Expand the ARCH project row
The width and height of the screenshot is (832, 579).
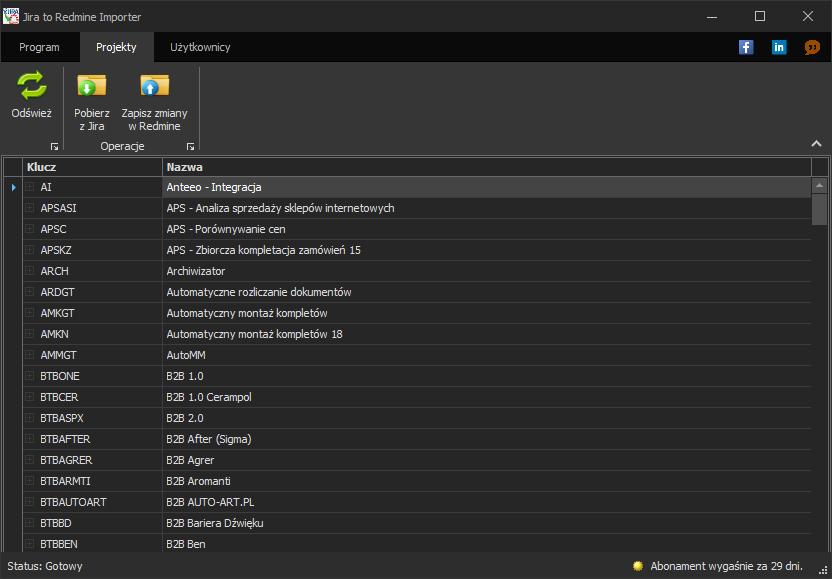click(30, 271)
